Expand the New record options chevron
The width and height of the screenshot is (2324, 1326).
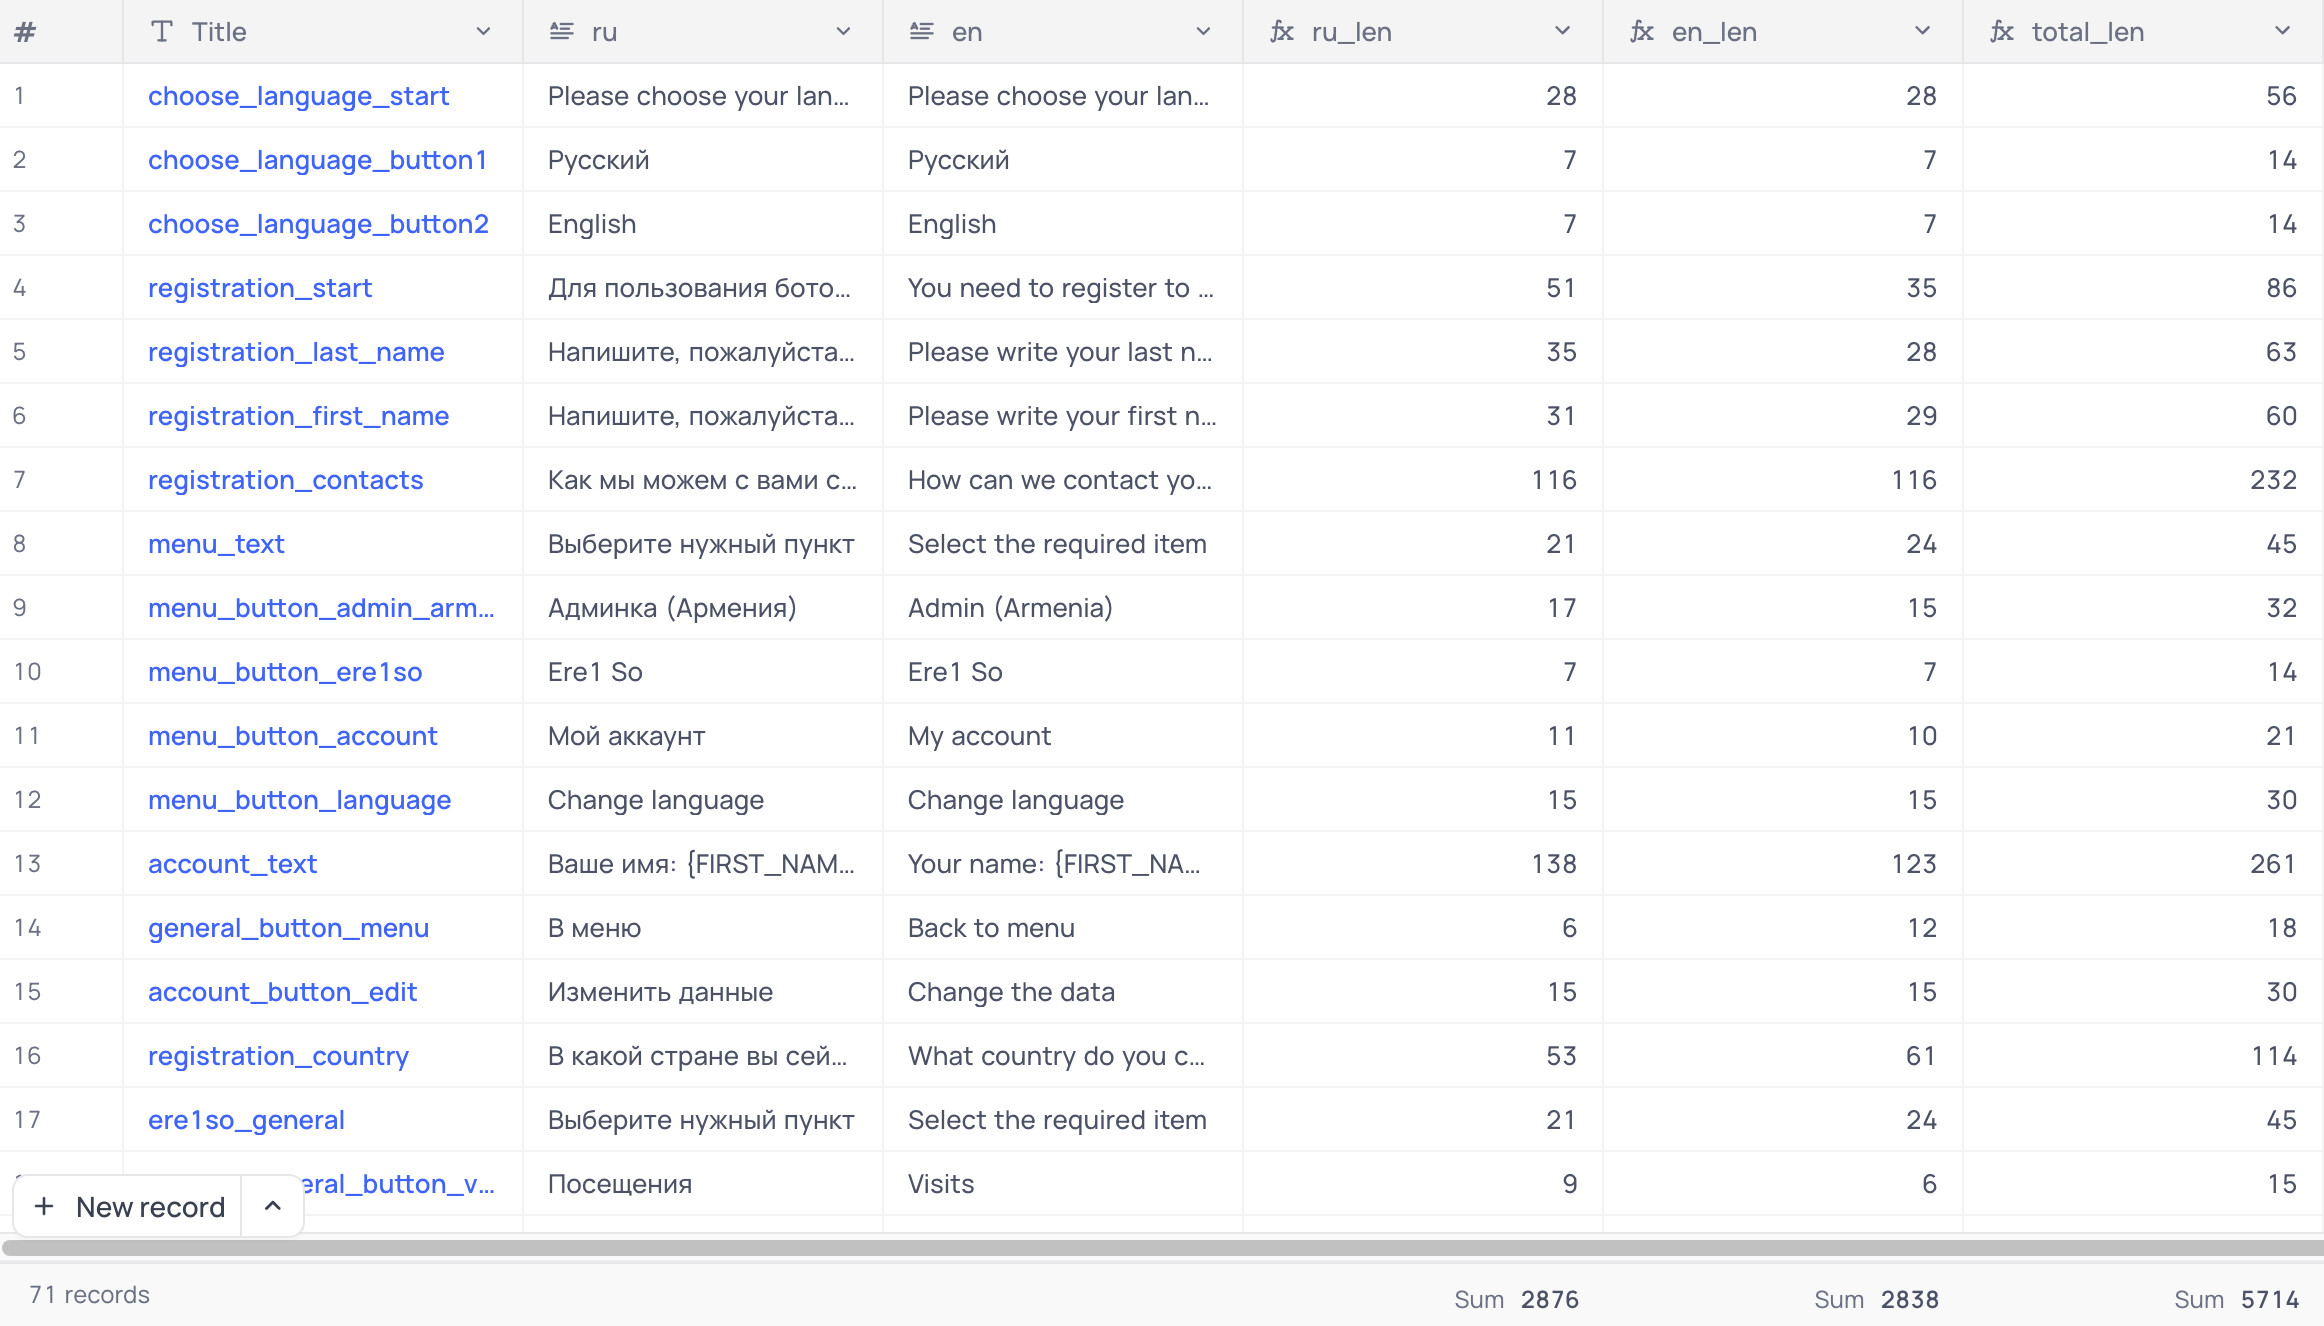click(272, 1207)
